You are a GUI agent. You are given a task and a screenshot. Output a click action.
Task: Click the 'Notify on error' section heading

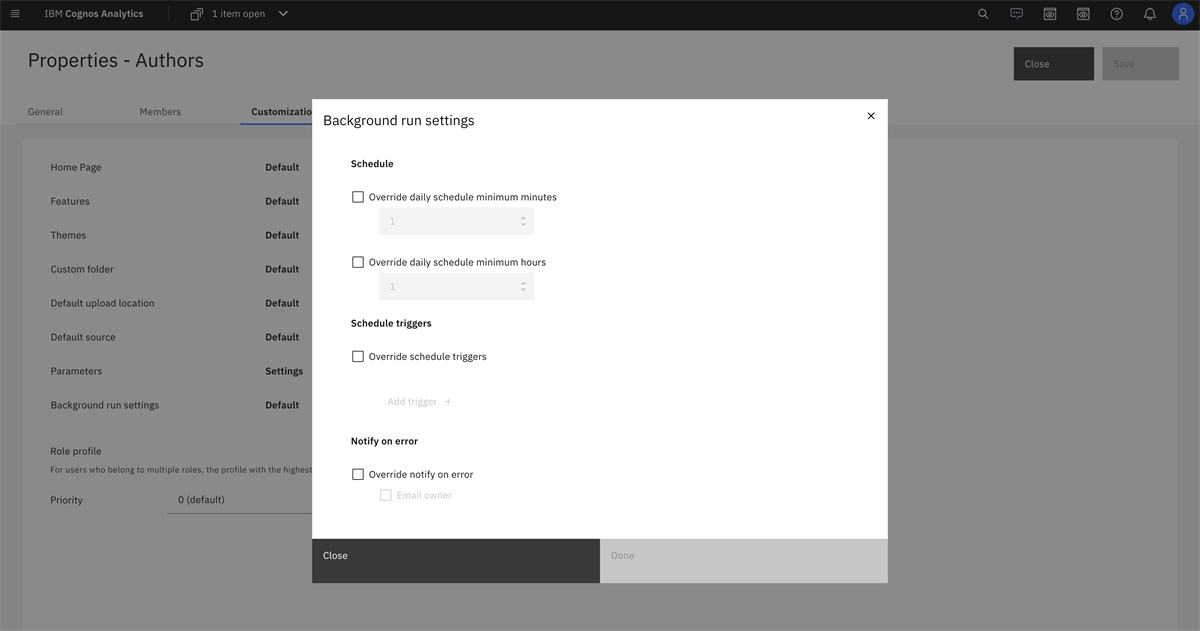pos(384,441)
